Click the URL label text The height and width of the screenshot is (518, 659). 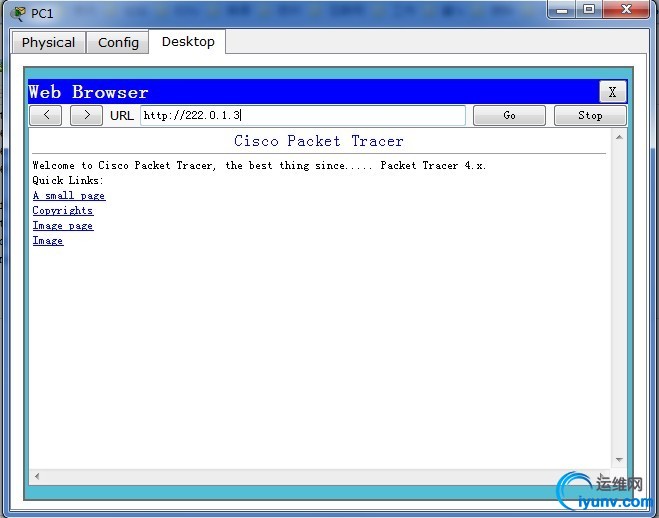pyautogui.click(x=121, y=116)
